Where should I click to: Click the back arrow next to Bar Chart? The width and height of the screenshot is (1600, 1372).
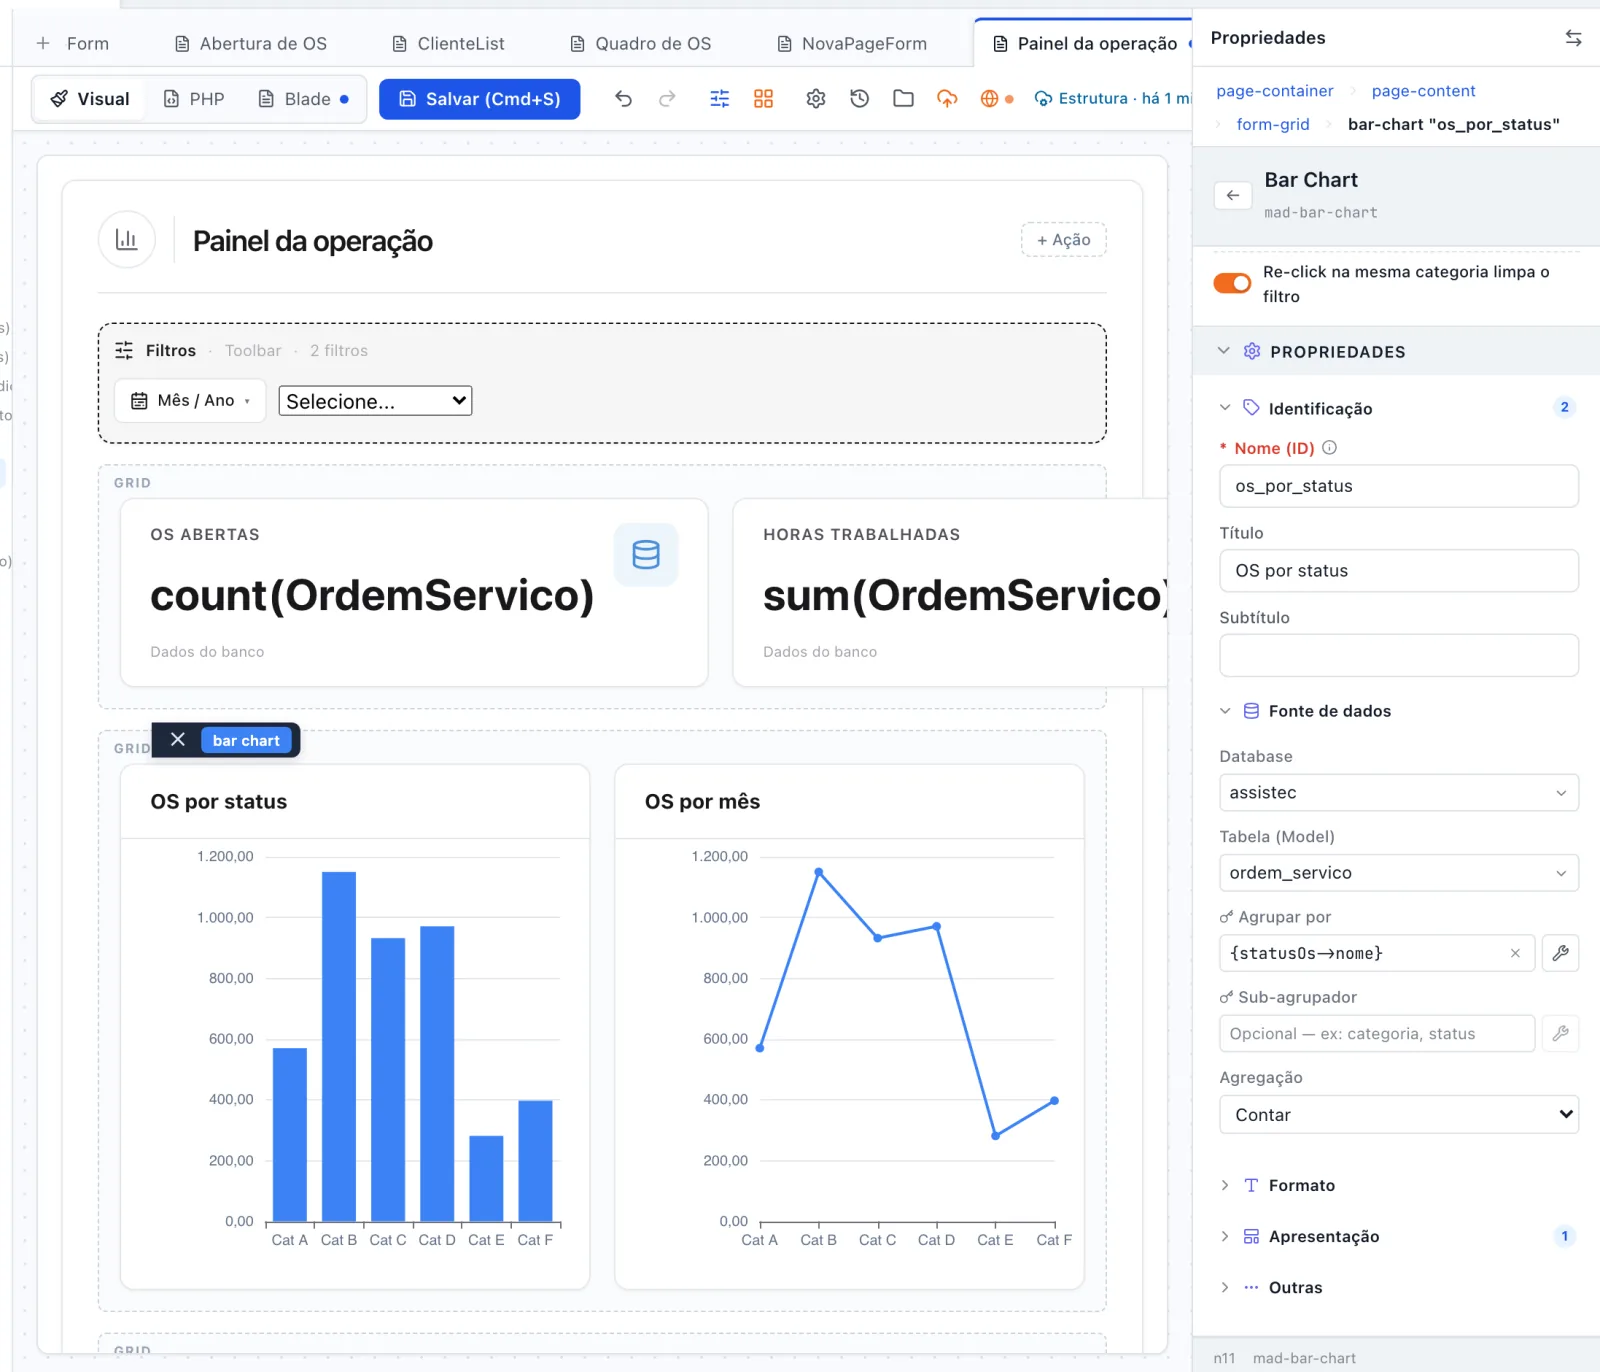tap(1233, 195)
